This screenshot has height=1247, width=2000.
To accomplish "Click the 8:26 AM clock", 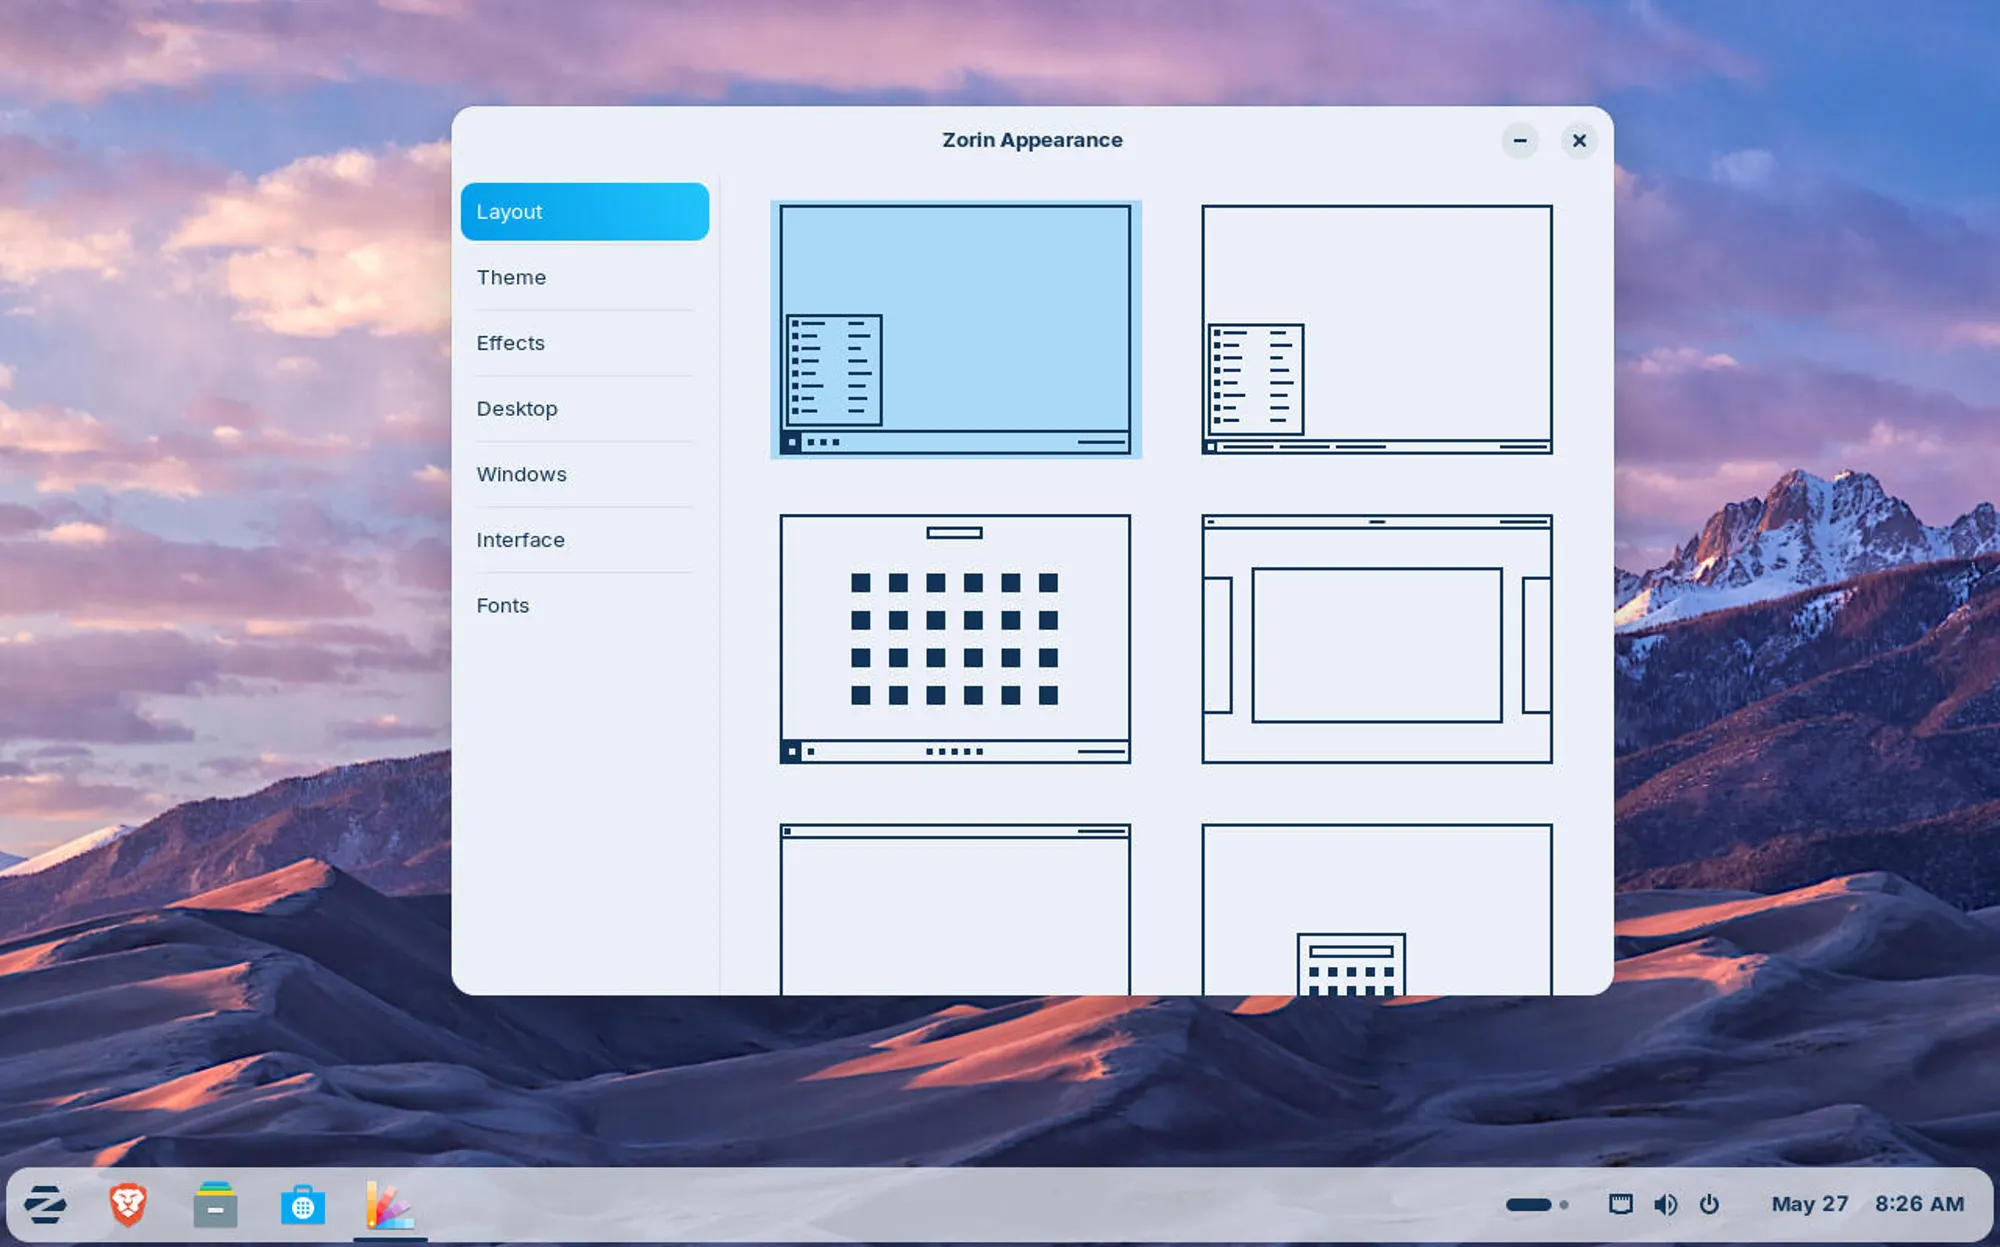I will coord(1919,1204).
